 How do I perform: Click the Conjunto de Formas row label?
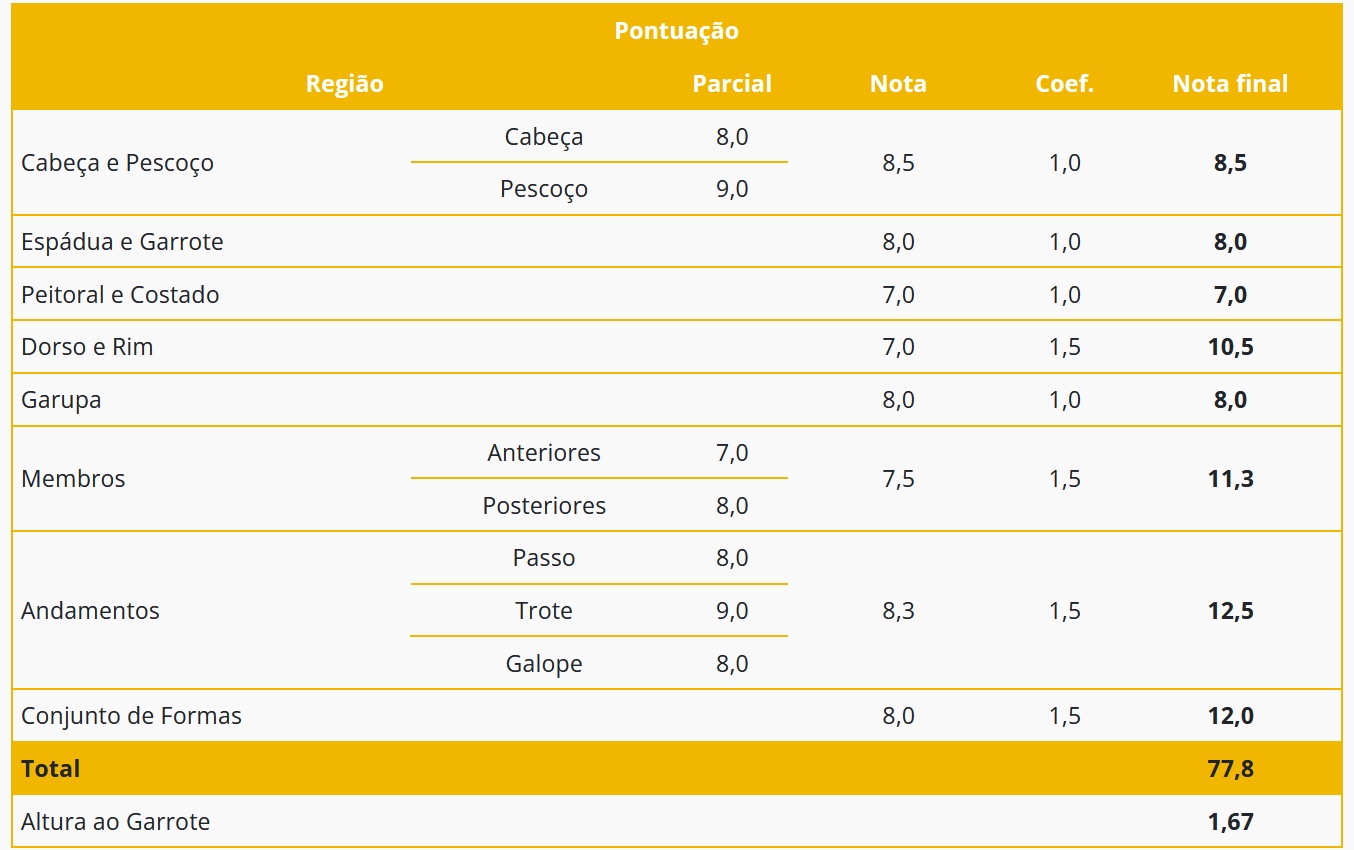coord(131,716)
